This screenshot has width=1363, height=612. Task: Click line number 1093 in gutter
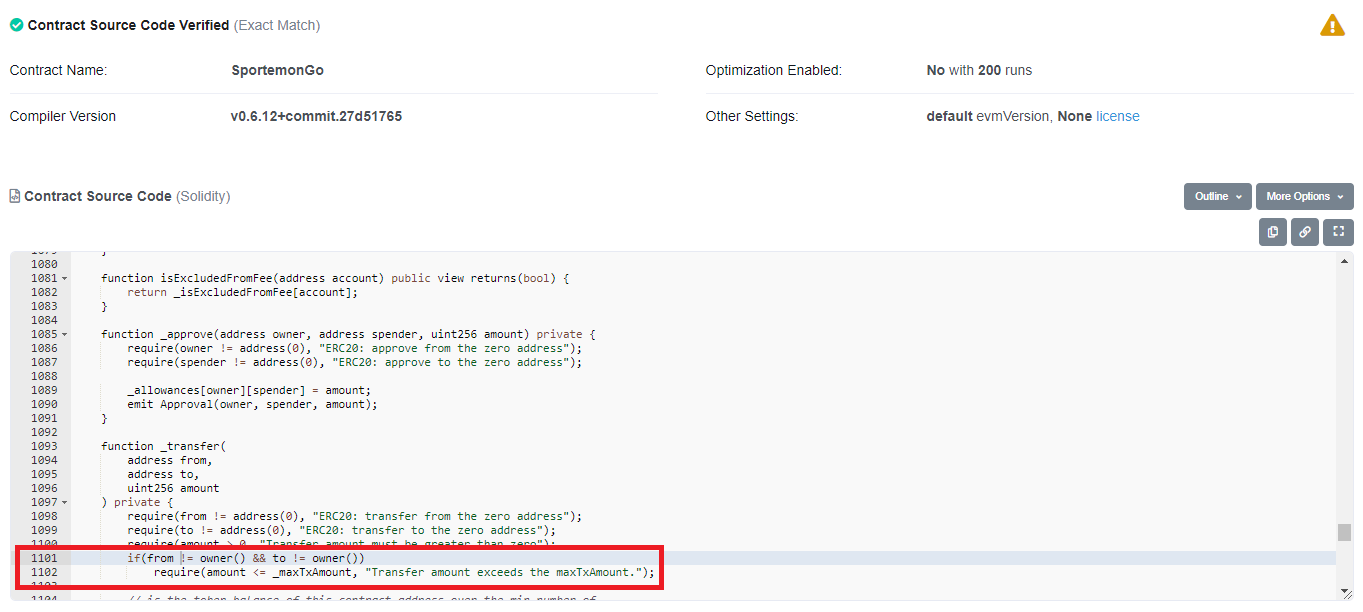click(44, 446)
